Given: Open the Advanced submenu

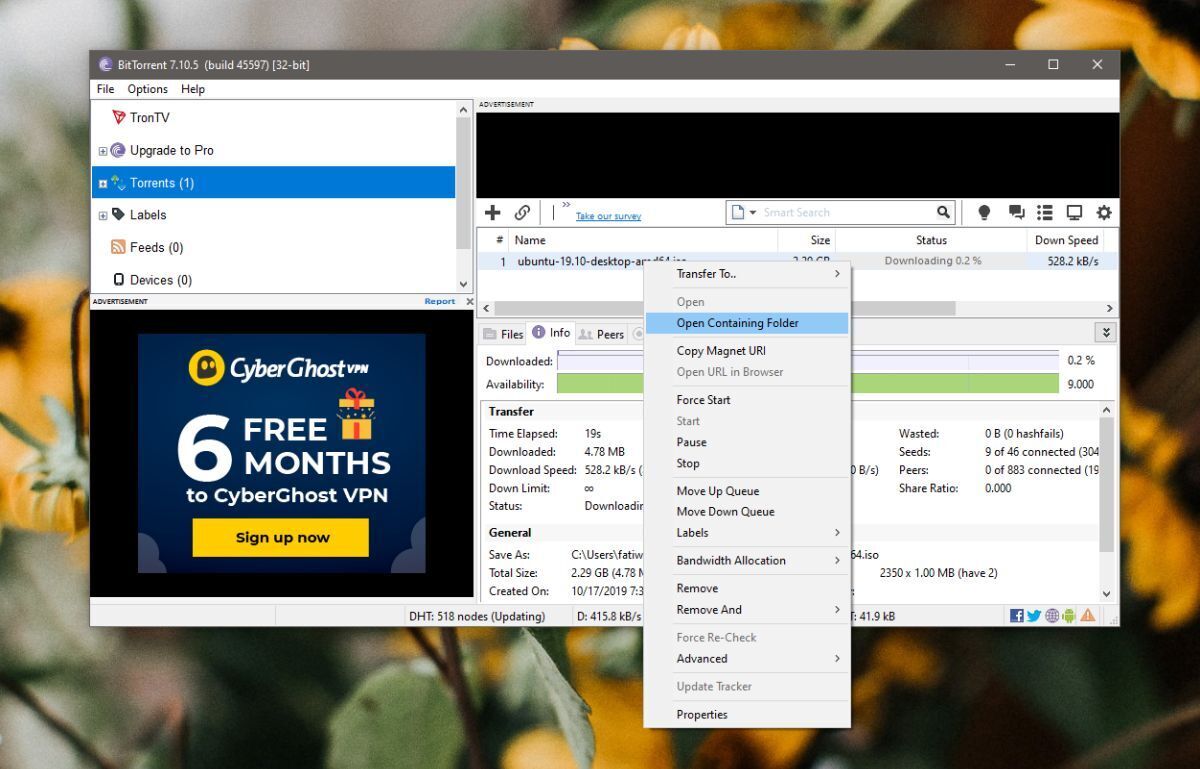Looking at the screenshot, I should pos(747,658).
